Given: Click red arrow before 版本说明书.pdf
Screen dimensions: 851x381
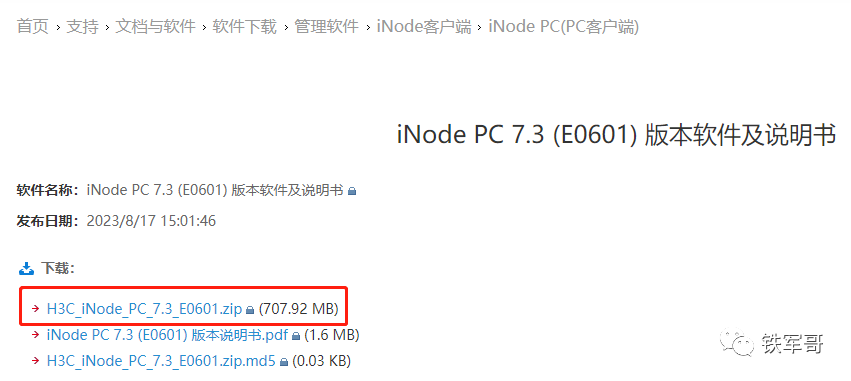Looking at the screenshot, I should click(x=36, y=335).
